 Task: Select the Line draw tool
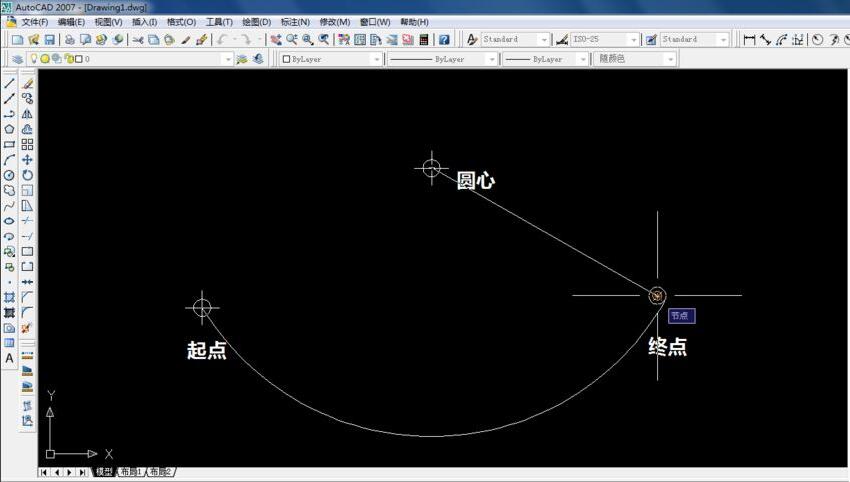[9, 83]
